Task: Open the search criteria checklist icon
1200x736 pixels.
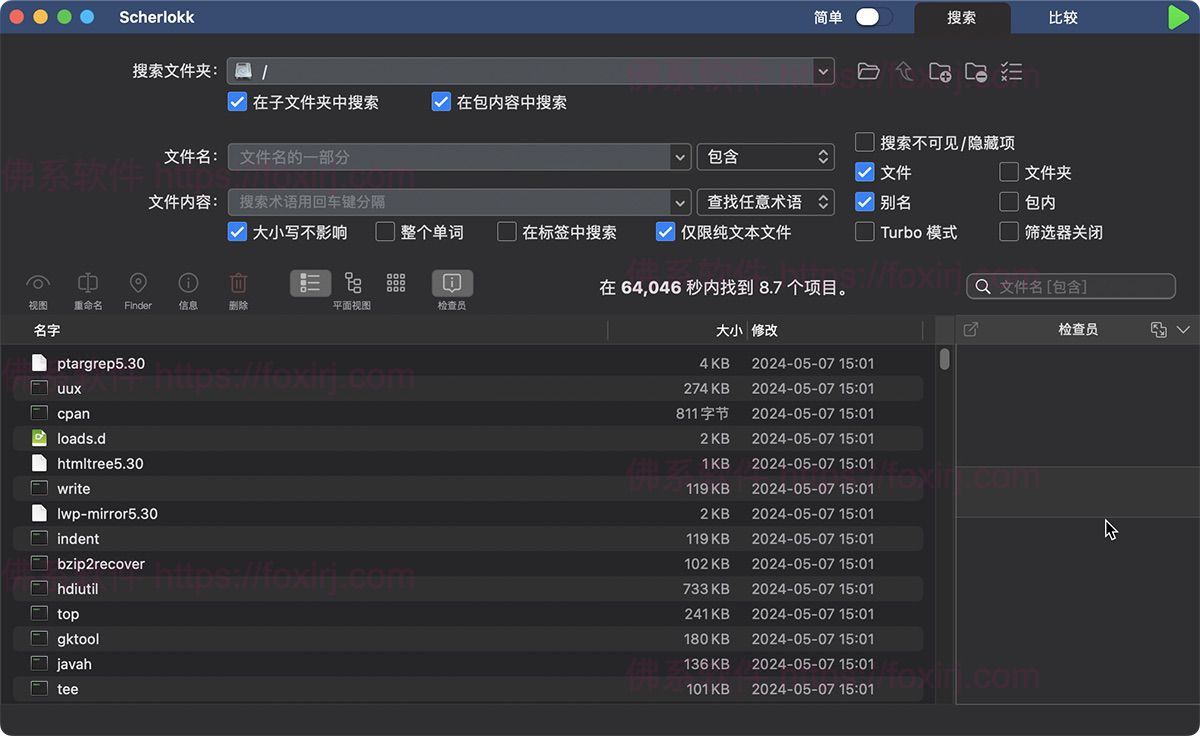Action: (x=1011, y=71)
